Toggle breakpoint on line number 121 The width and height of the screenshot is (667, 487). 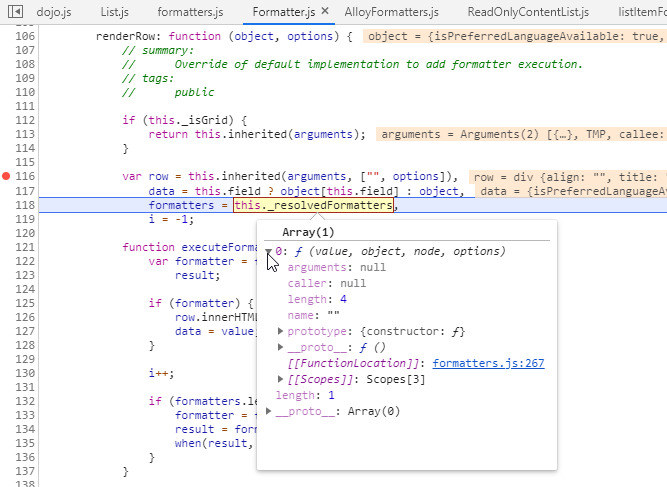click(25, 247)
